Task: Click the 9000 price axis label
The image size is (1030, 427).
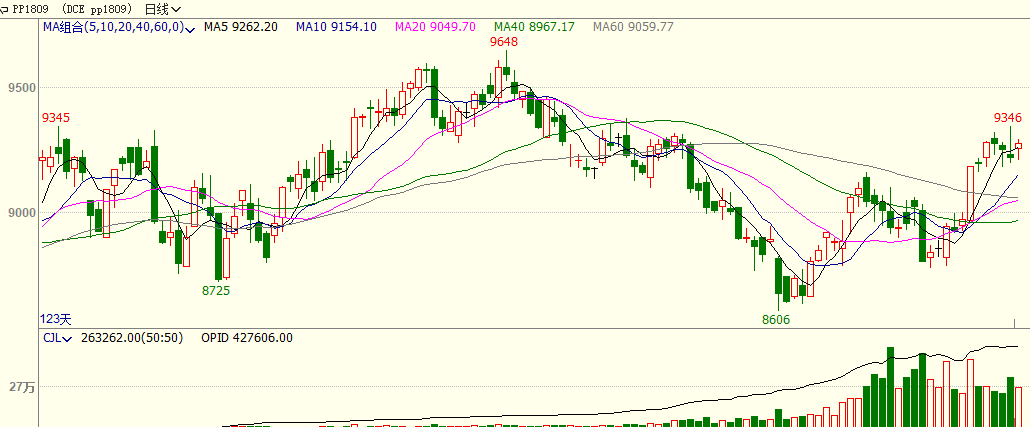Action: [x=20, y=213]
